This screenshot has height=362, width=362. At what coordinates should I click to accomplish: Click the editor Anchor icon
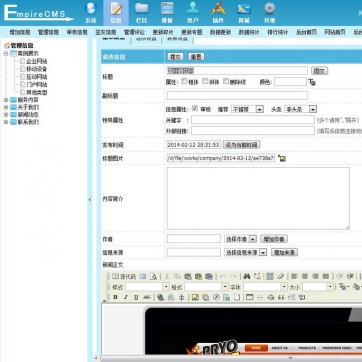(182, 297)
